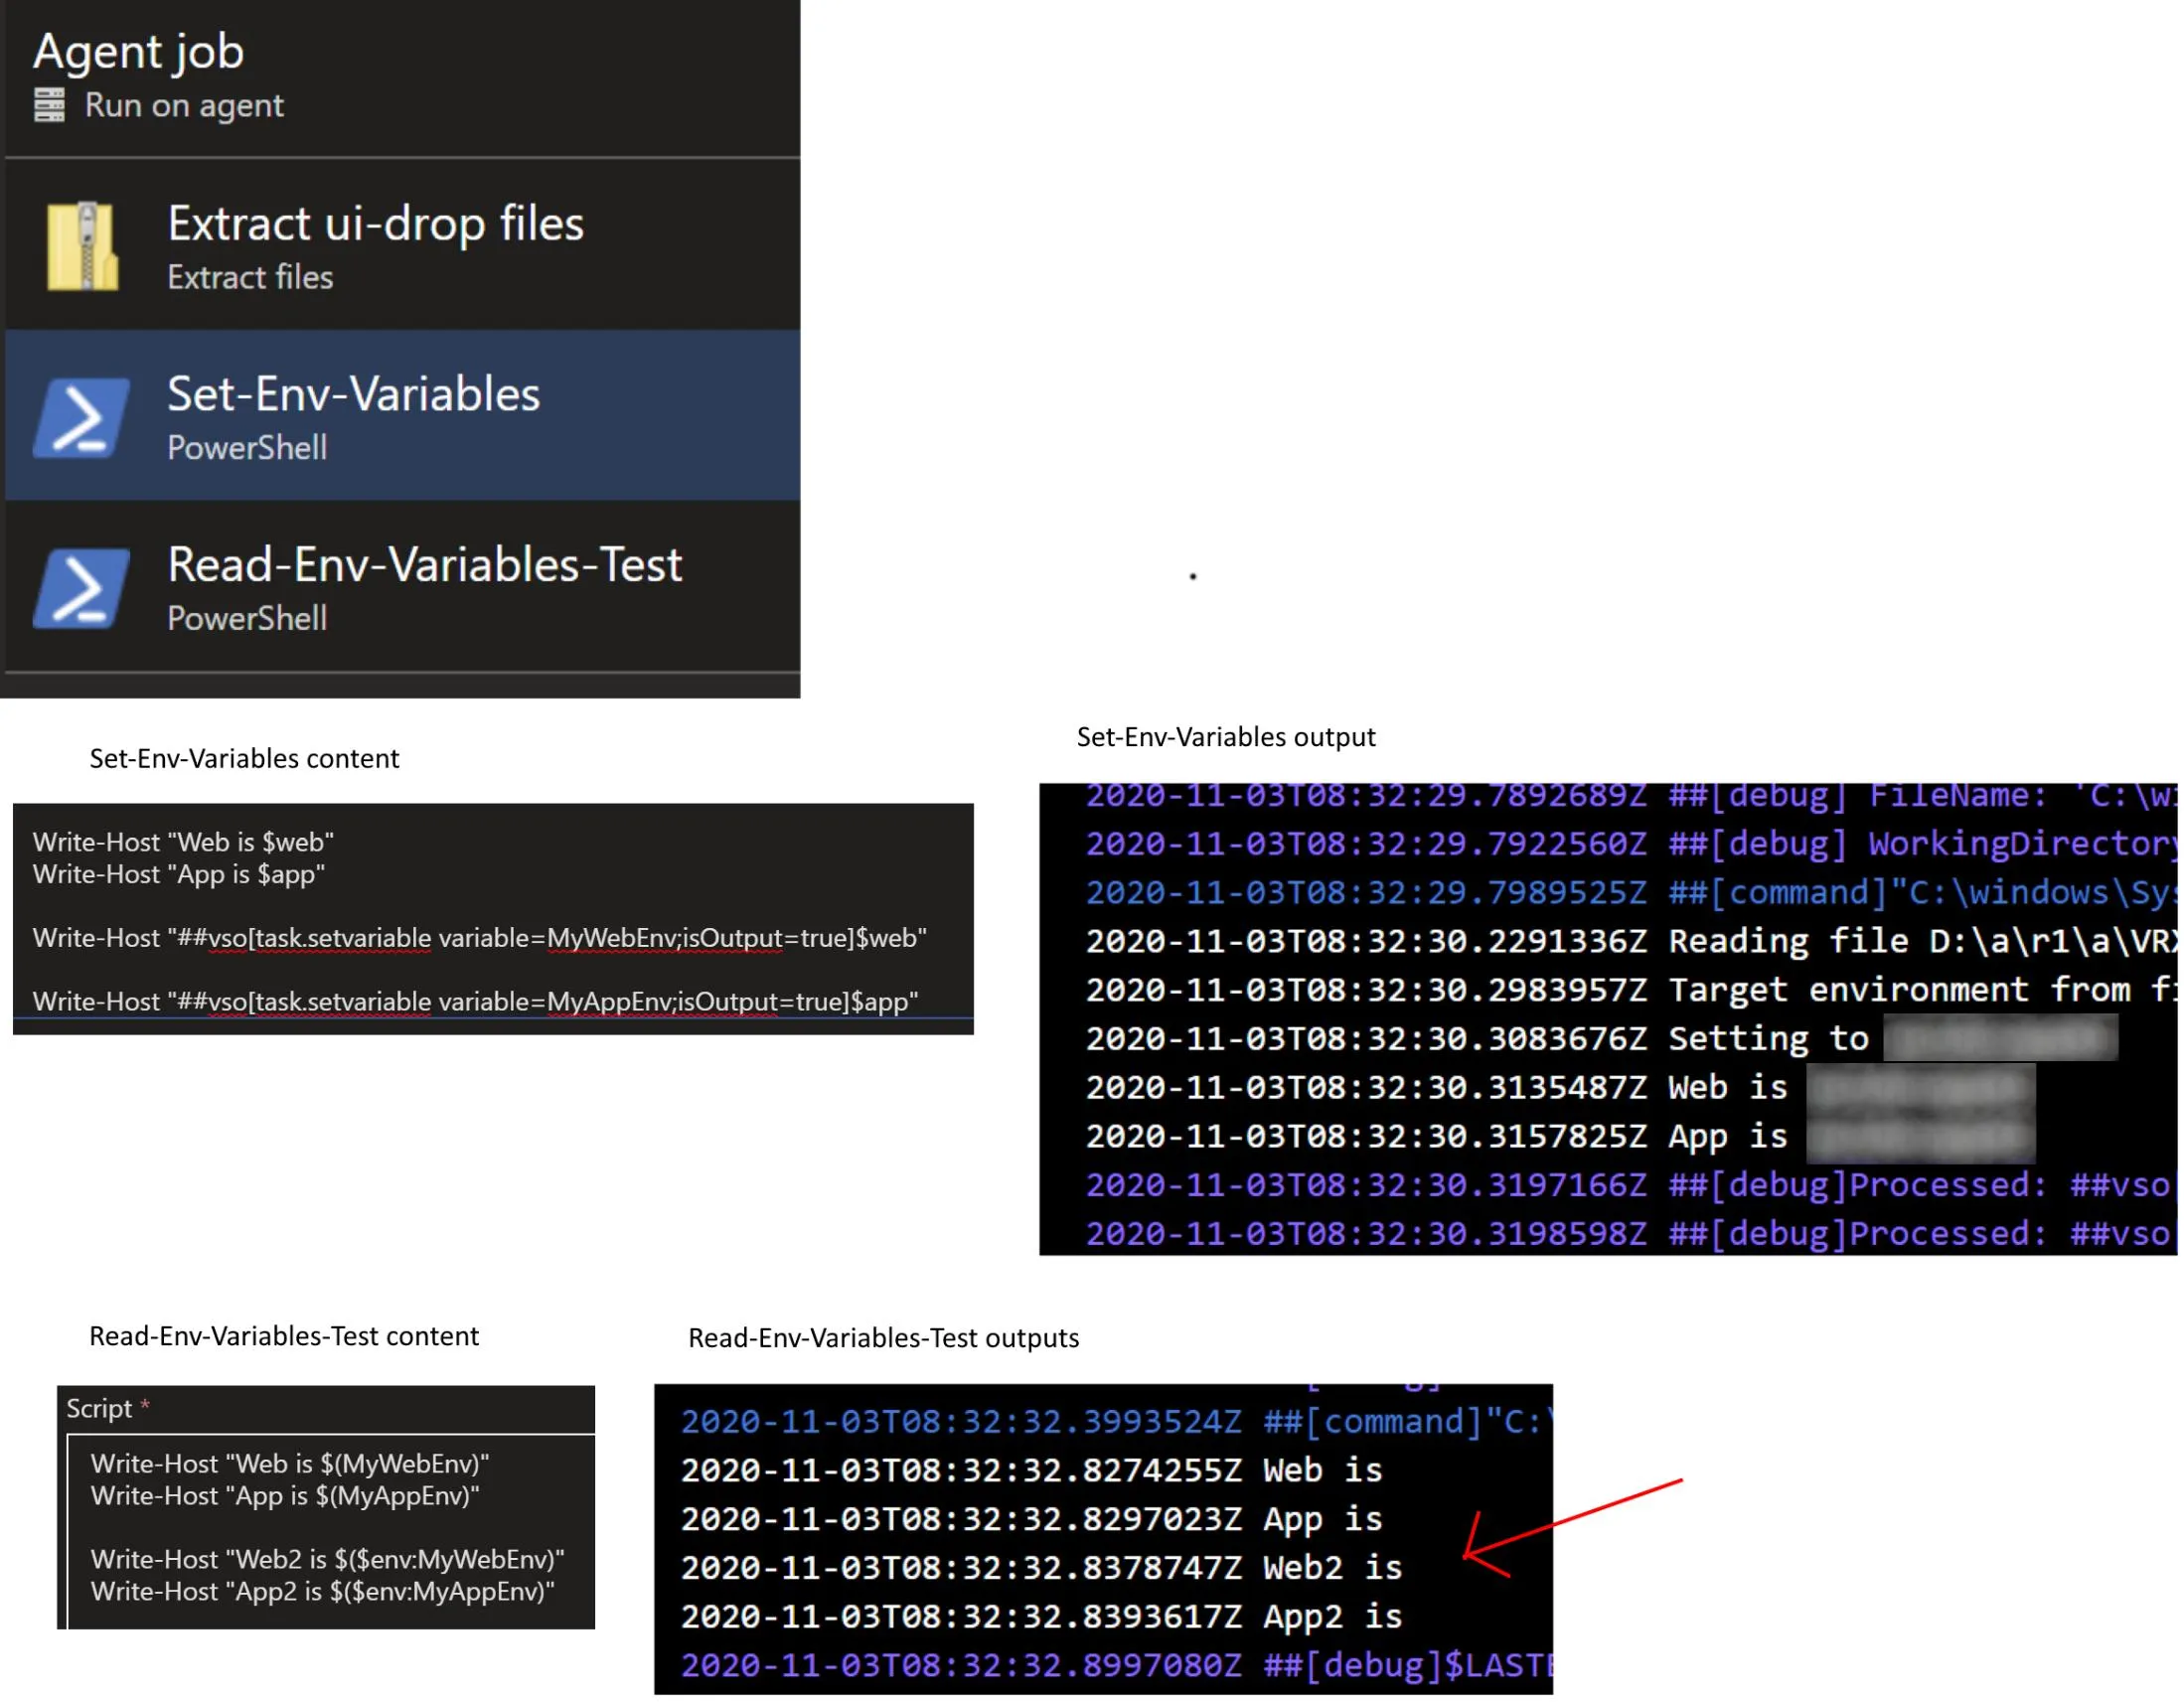Select the Read-Env-Variables-Test task title
Image resolution: width=2184 pixels, height=1702 pixels.
(x=424, y=565)
